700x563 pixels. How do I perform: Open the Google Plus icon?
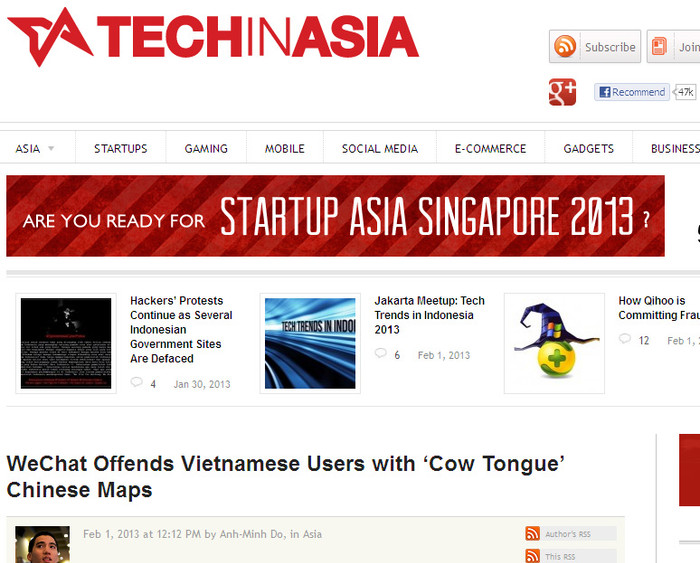[562, 92]
